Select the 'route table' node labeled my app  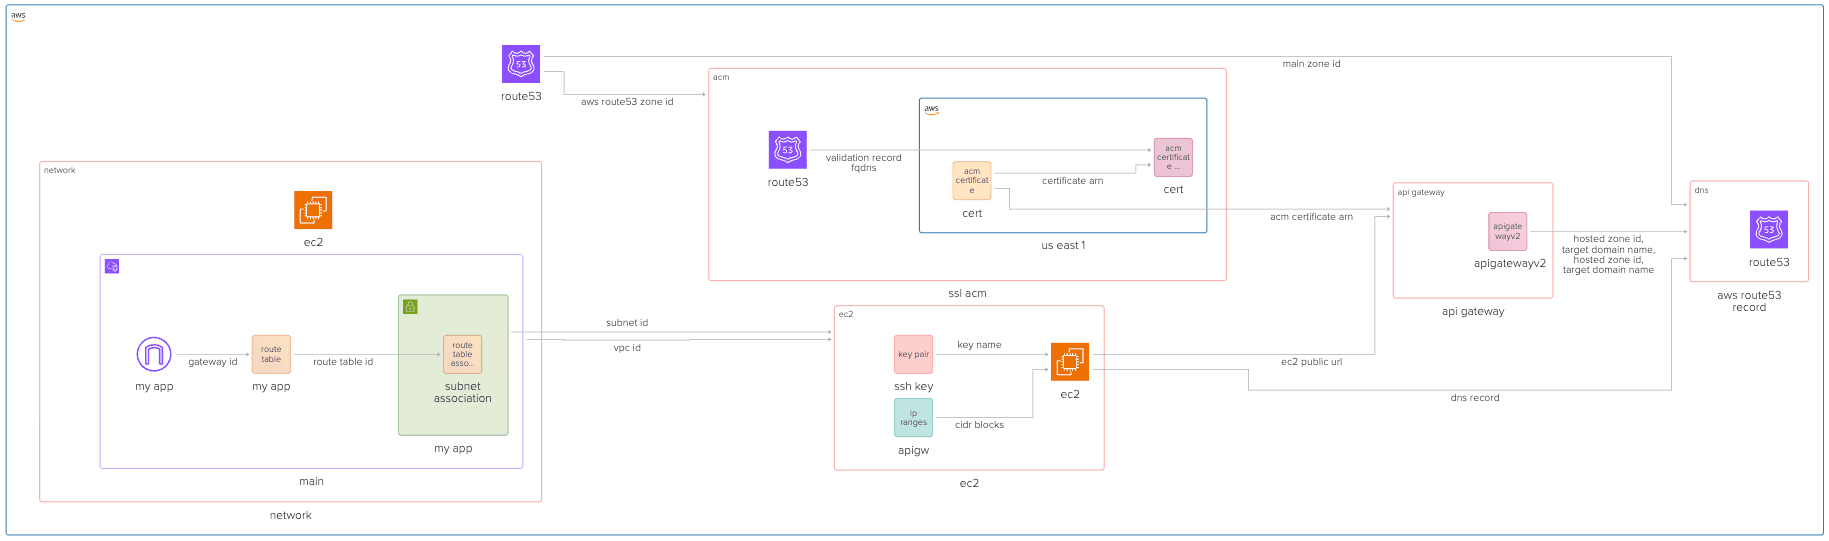[271, 354]
